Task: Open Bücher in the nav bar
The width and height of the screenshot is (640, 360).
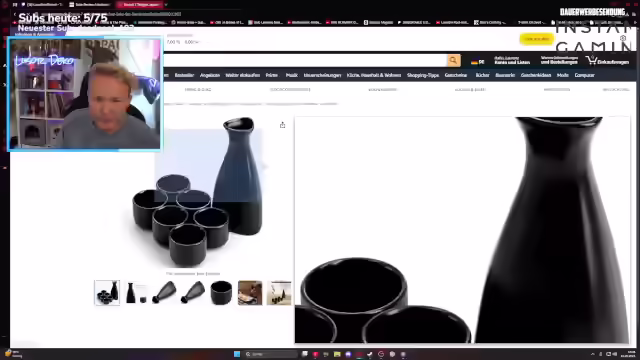Action: click(x=482, y=75)
